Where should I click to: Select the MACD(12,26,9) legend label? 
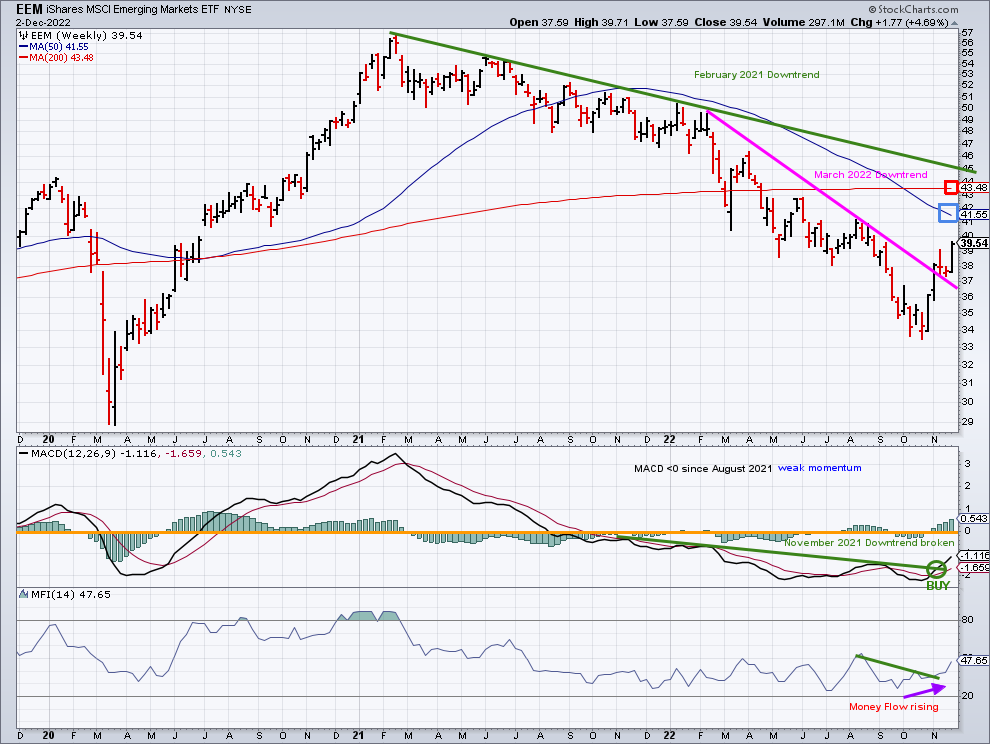[73, 453]
